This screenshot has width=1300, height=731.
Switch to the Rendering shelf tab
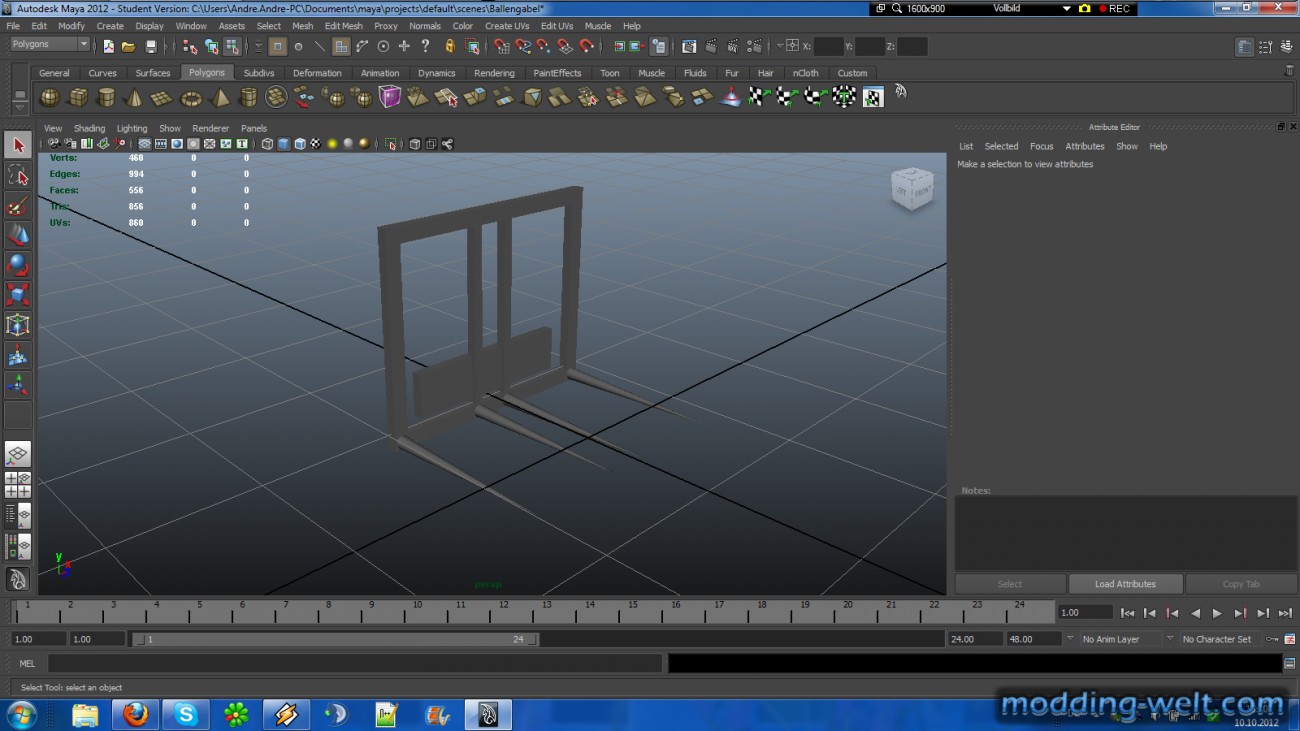(x=494, y=73)
